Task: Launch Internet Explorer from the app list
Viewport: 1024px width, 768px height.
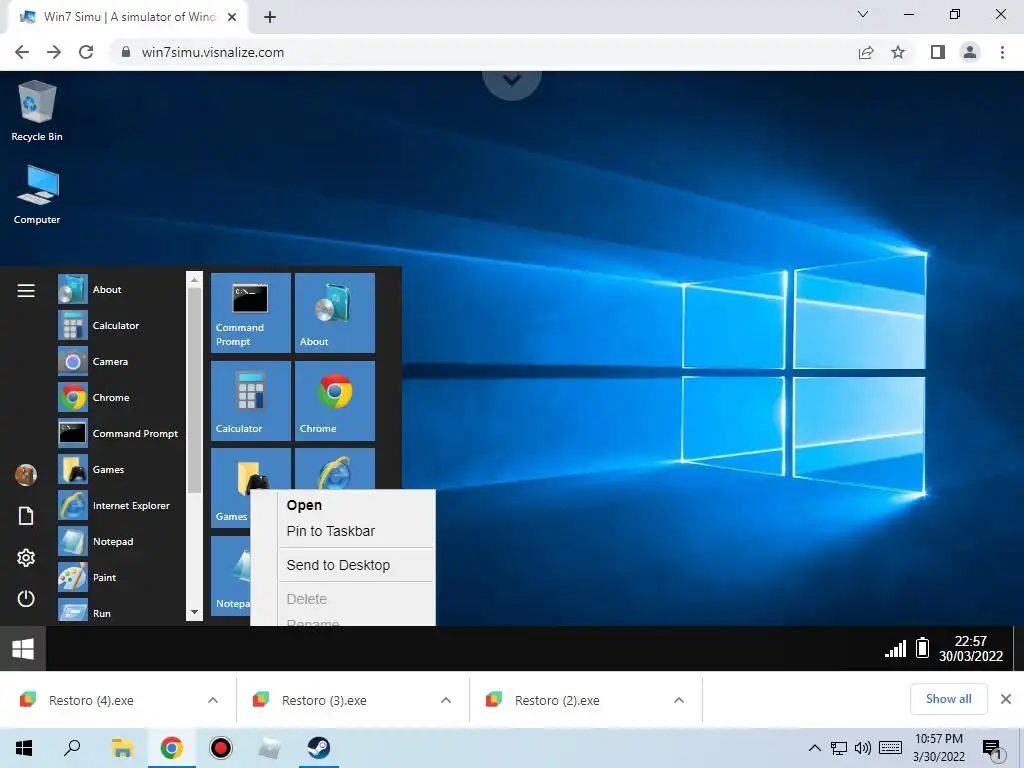Action: (120, 505)
